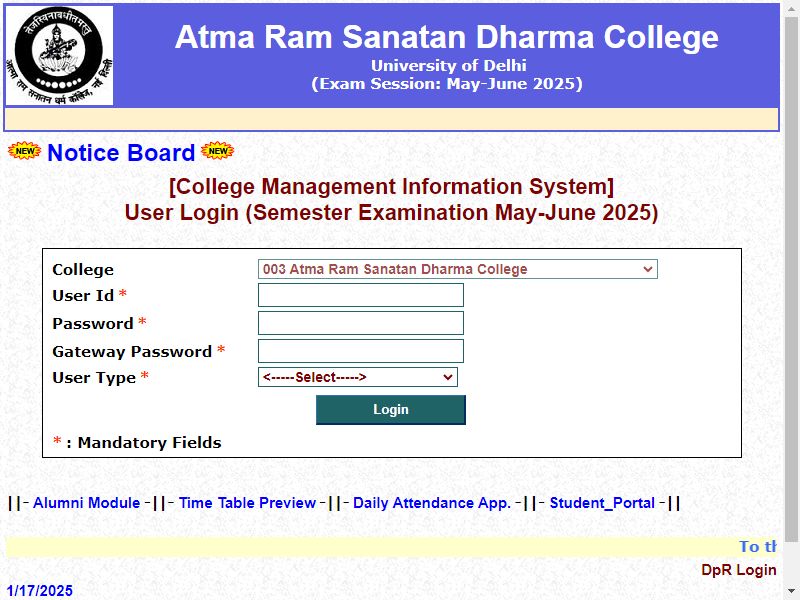Click the Gateway Password label
Screen dimensions: 800x600
[132, 352]
